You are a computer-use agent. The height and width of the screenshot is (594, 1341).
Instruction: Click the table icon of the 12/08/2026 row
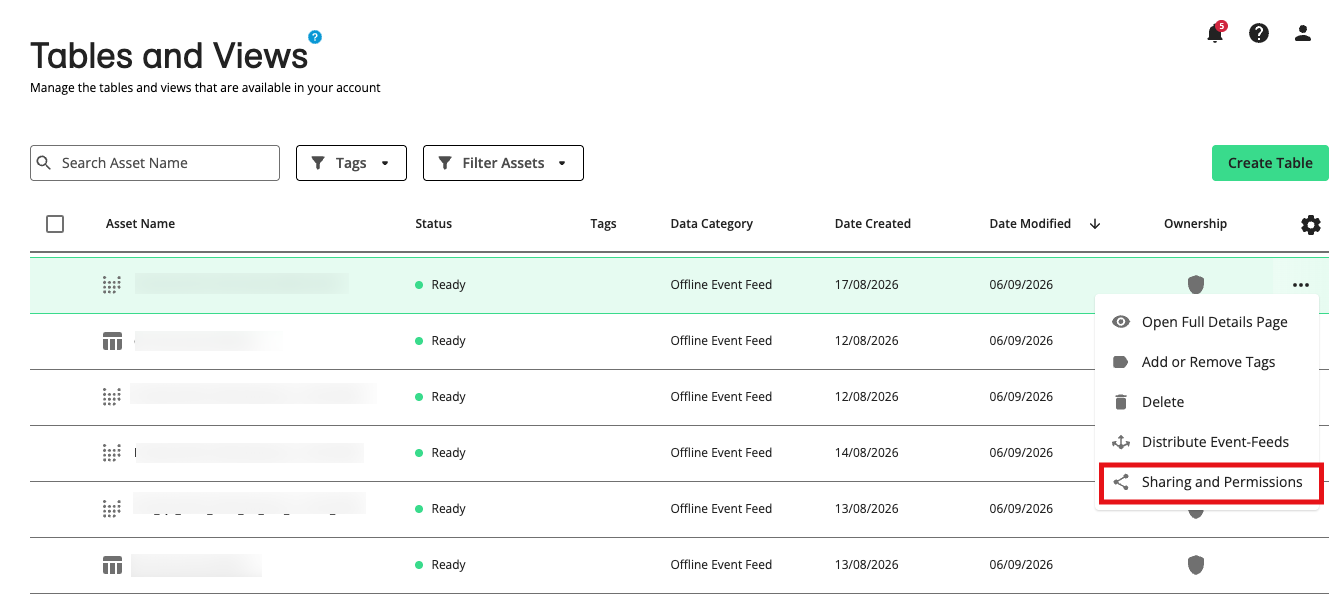(112, 341)
